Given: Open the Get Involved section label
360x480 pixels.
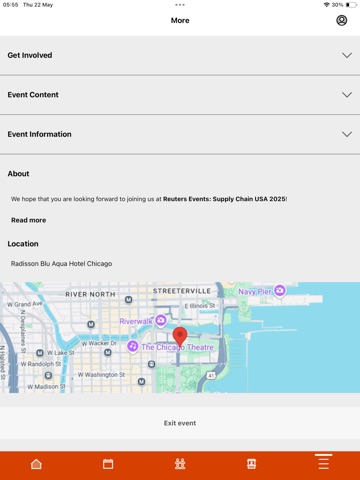Looking at the screenshot, I should [x=30, y=55].
